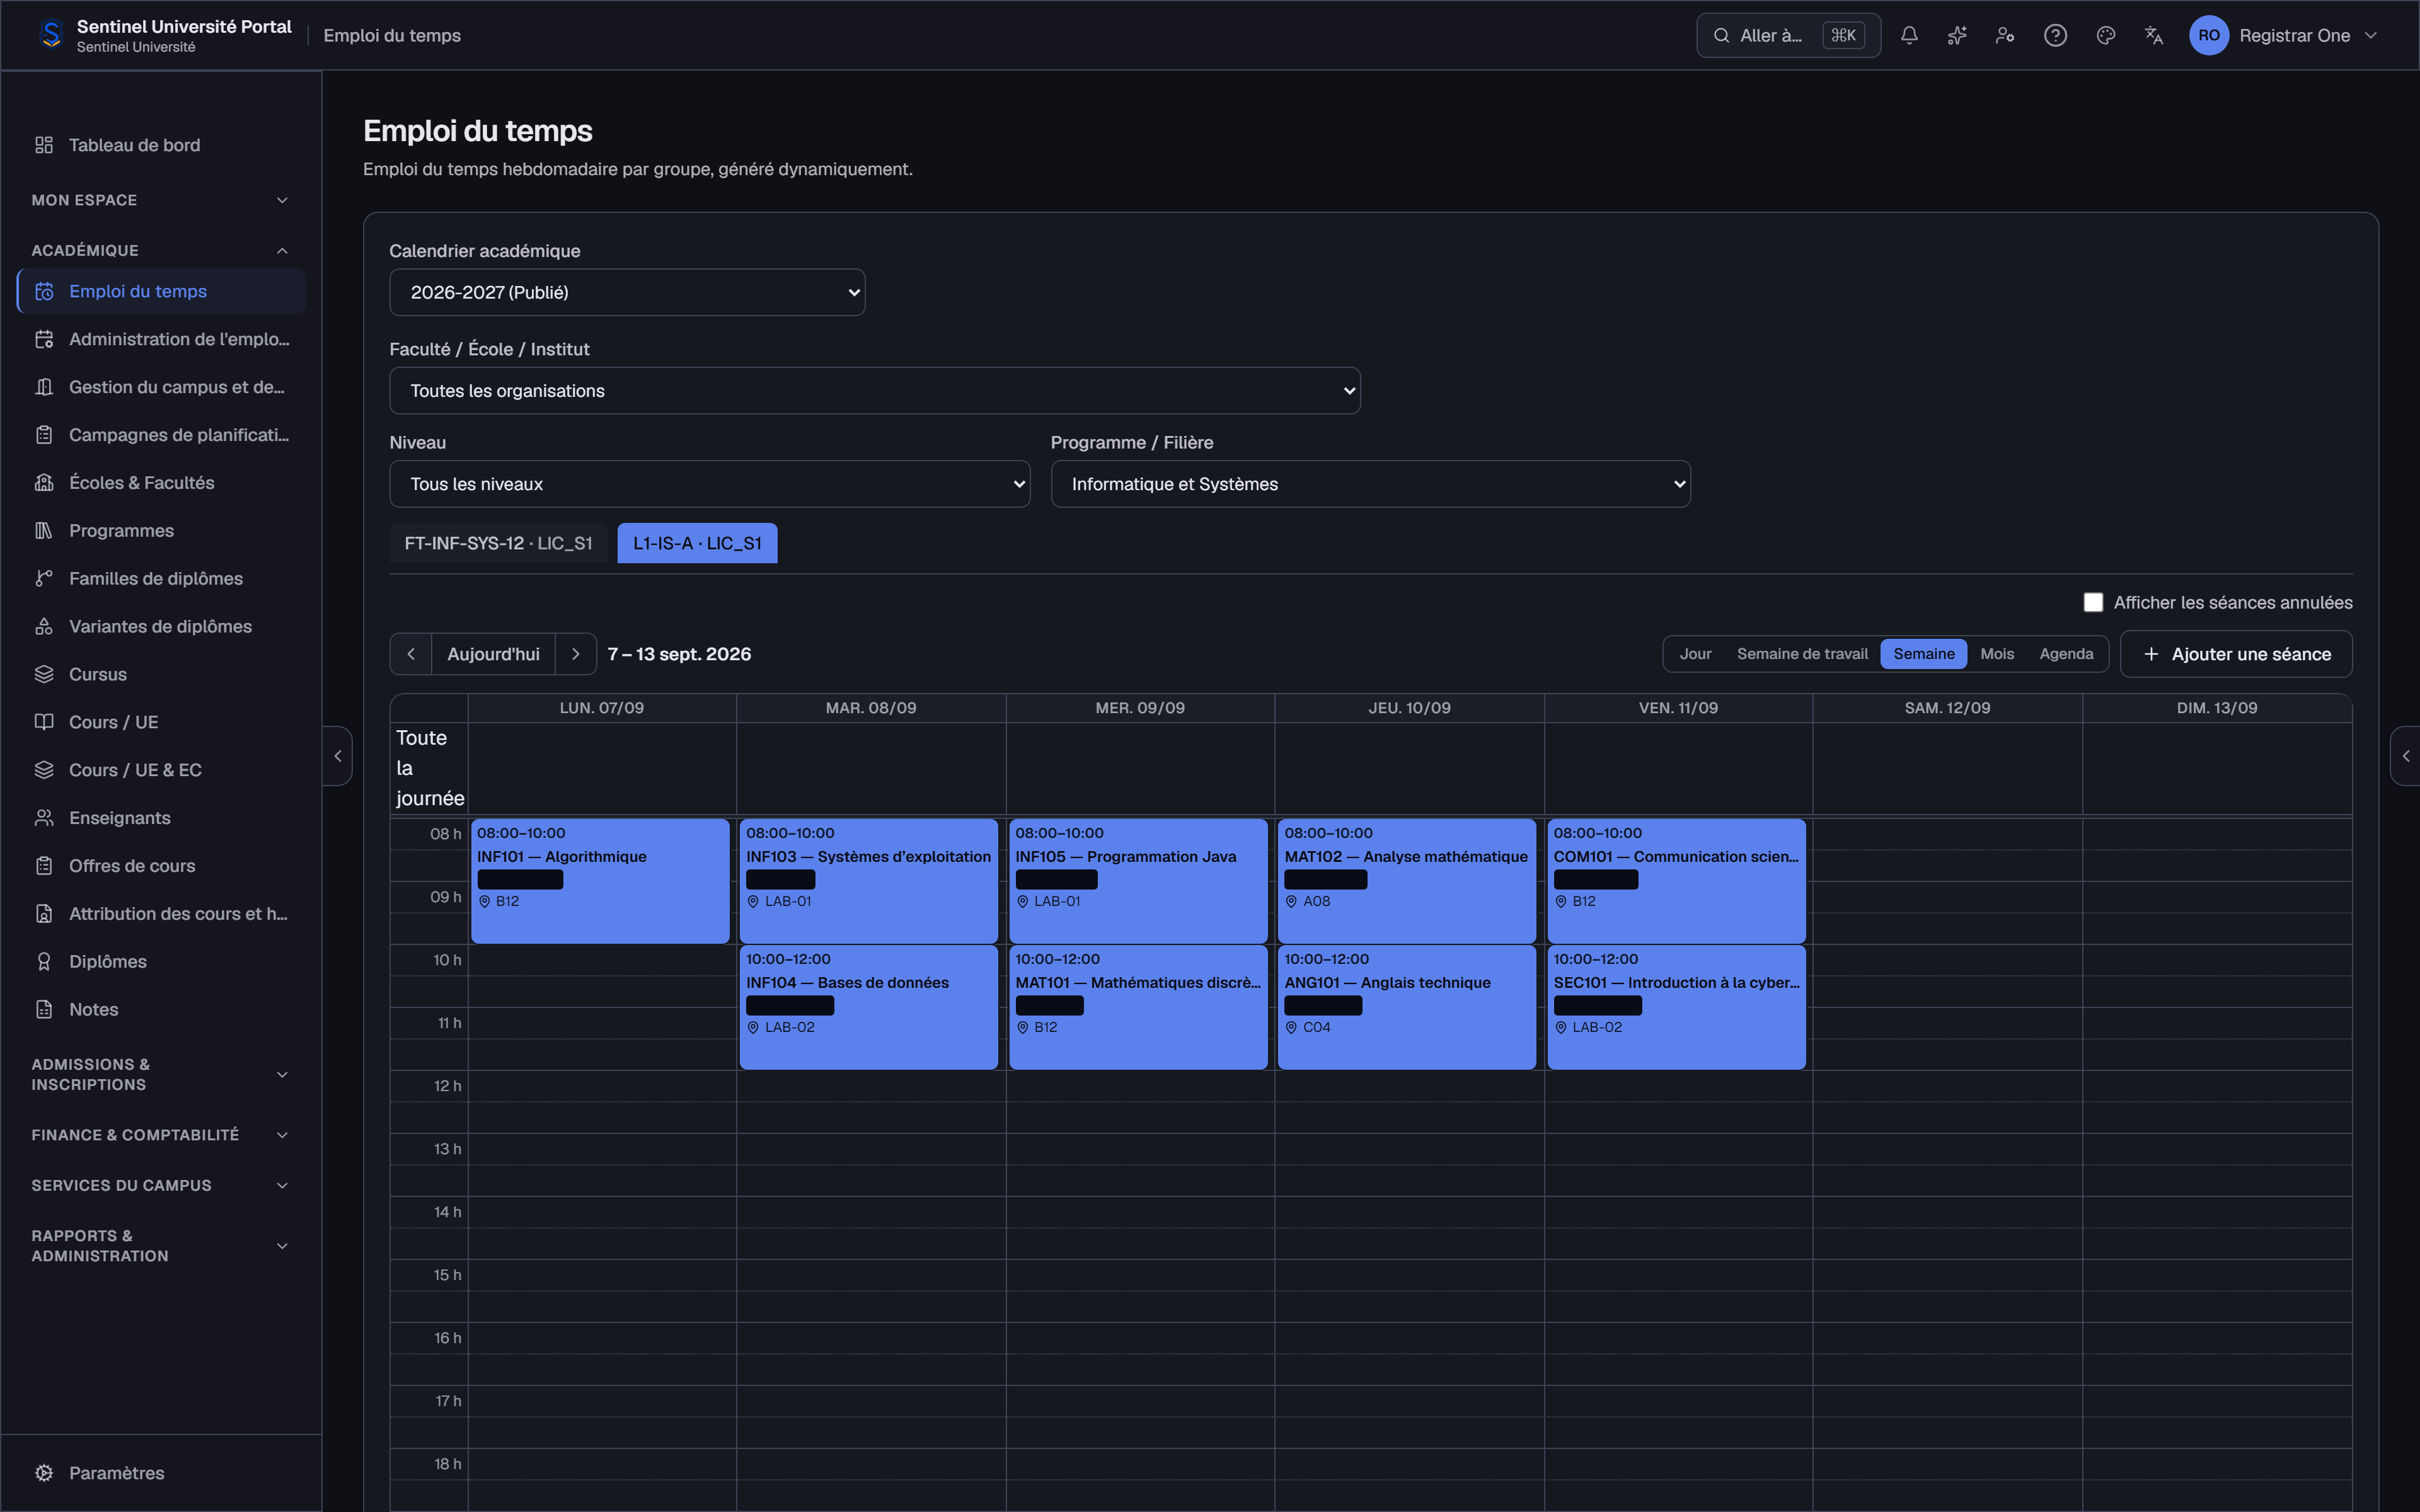The height and width of the screenshot is (1512, 2420).
Task: Open the Registrar One account menu chevron
Action: [x=2370, y=35]
